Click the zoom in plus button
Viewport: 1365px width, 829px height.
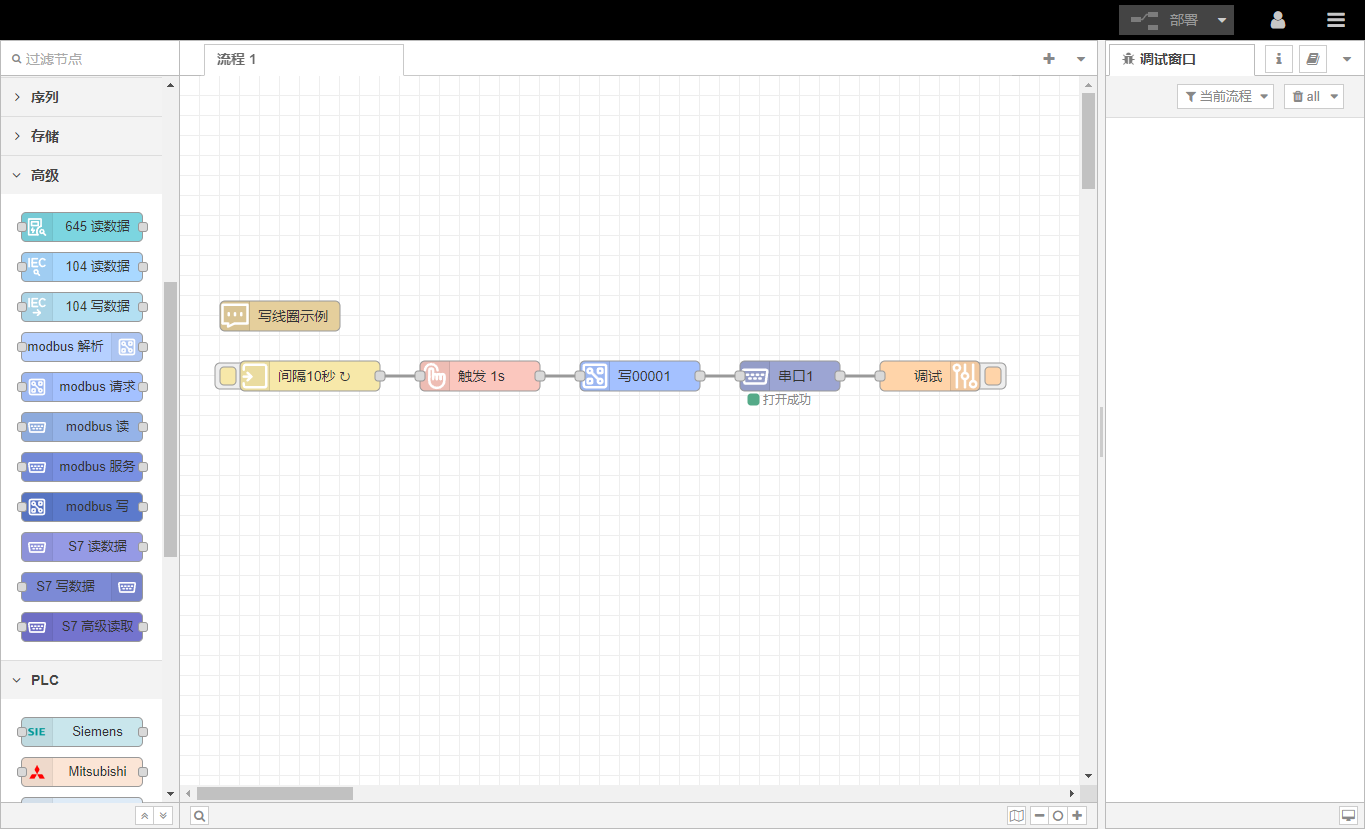(x=1077, y=816)
